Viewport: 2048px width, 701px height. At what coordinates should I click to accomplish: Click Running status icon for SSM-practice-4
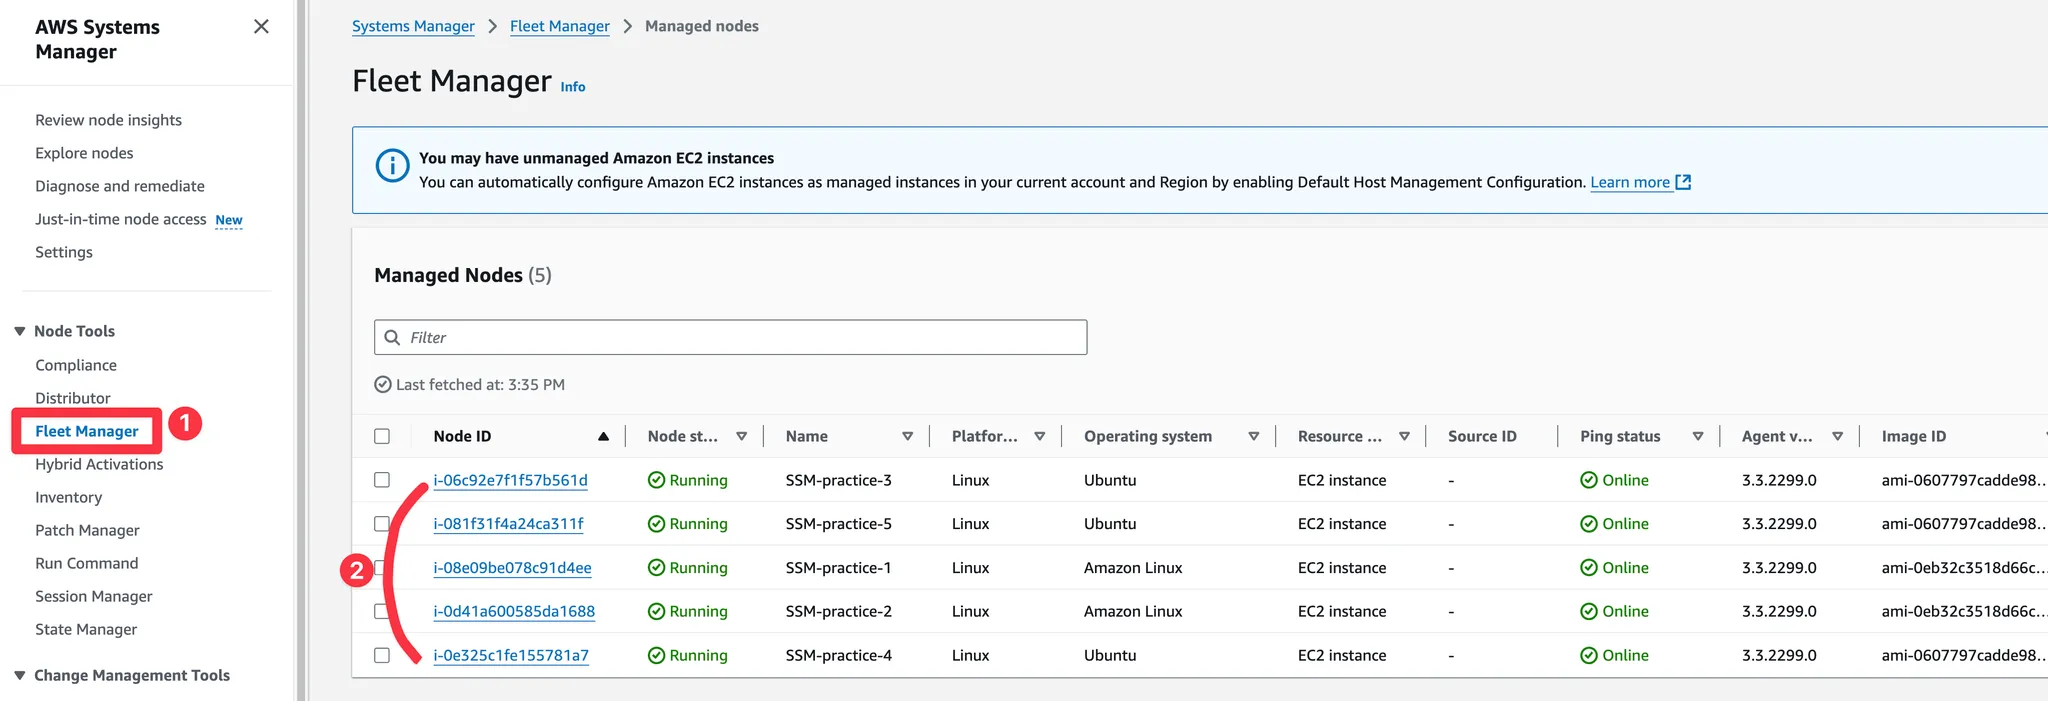click(656, 656)
